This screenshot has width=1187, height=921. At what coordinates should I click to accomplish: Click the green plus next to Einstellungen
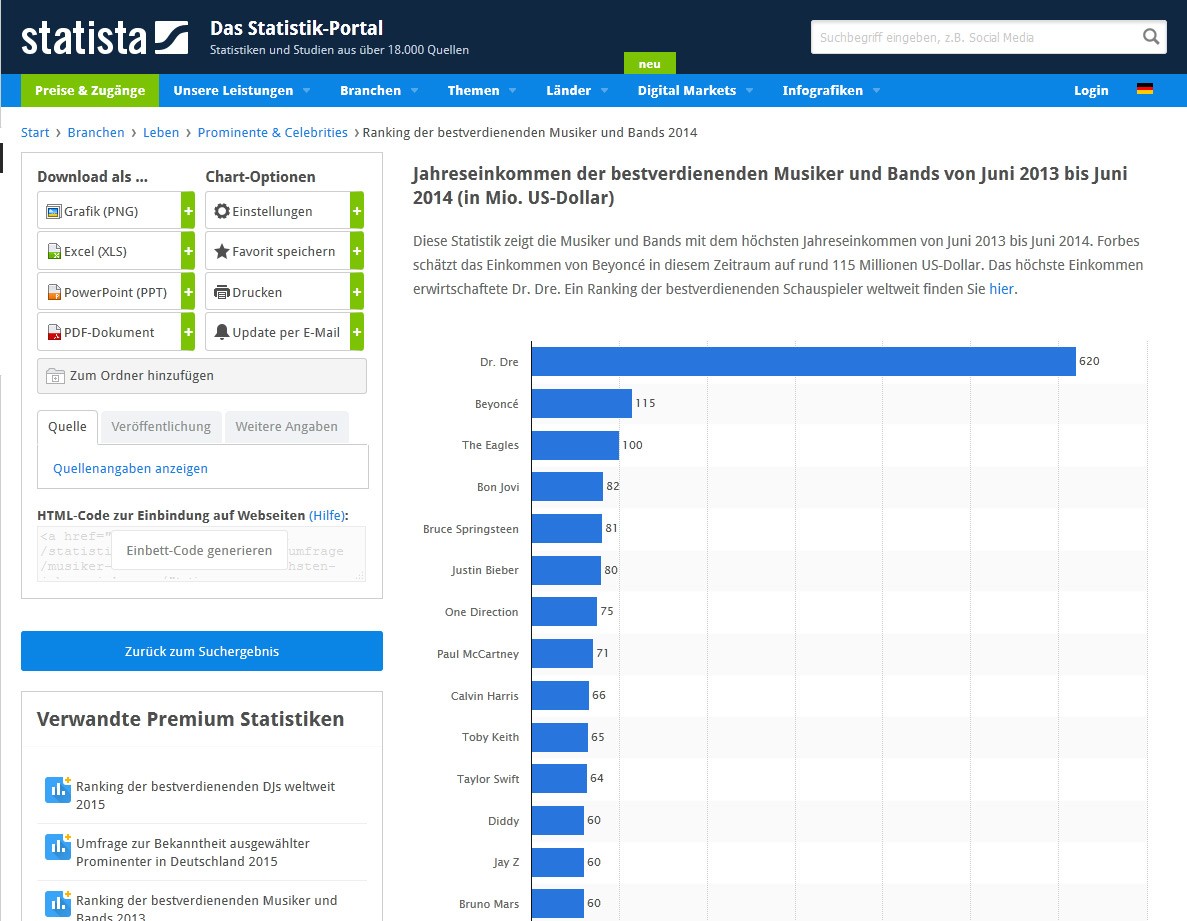pos(357,211)
